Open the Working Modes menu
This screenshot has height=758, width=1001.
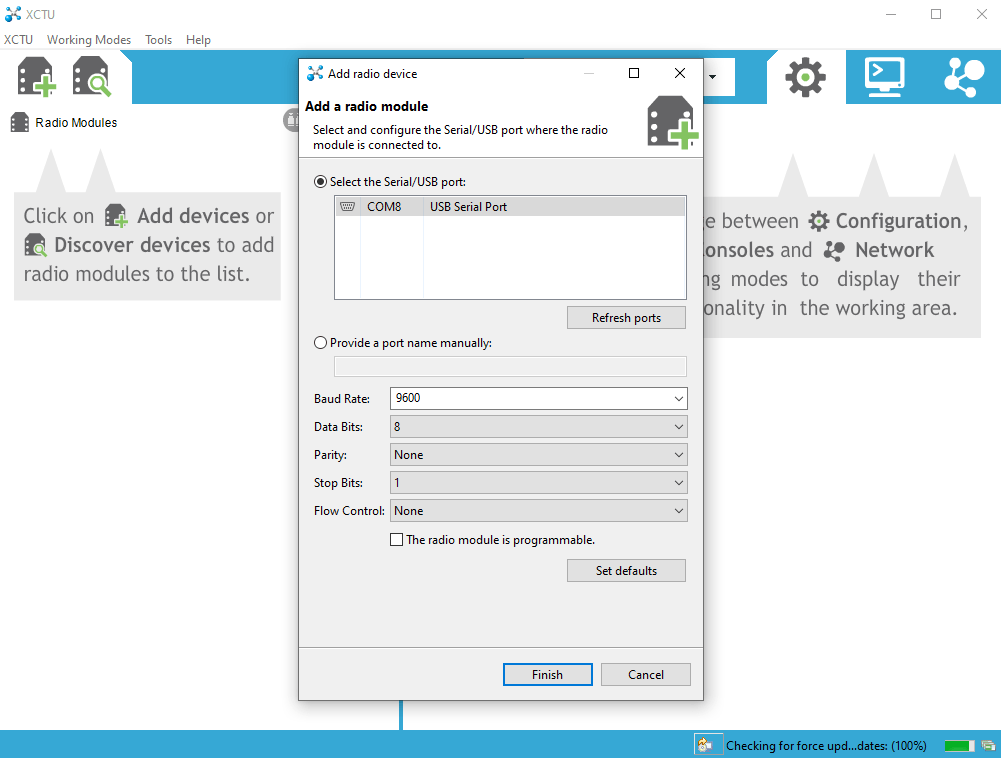[x=89, y=40]
